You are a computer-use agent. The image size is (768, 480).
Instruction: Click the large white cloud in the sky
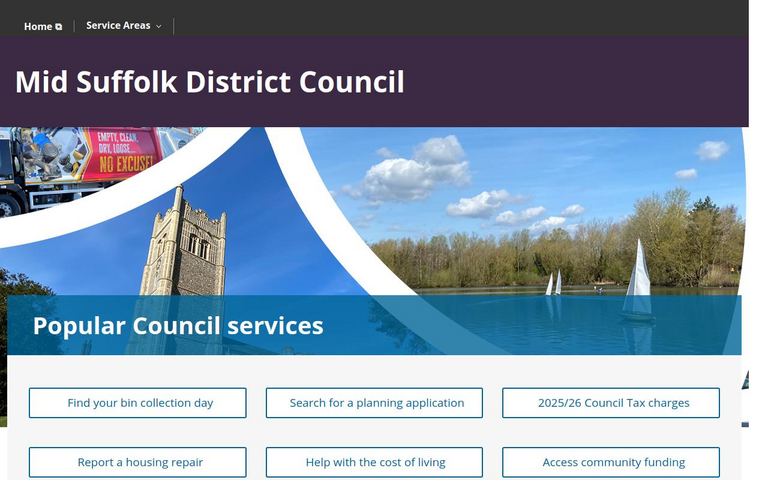click(x=420, y=168)
